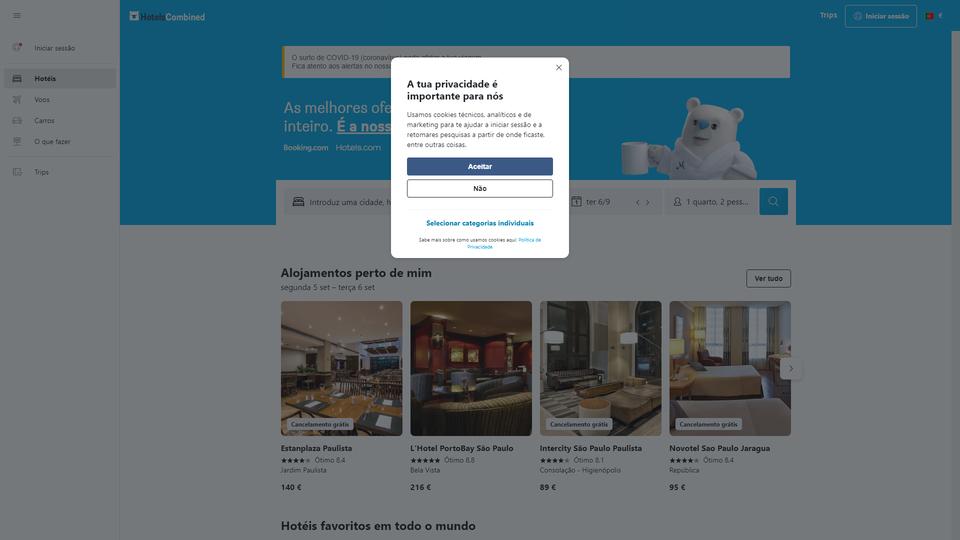Viewport: 960px width, 540px height.
Task: Accept cookies with the Aceitar button
Action: (x=480, y=167)
